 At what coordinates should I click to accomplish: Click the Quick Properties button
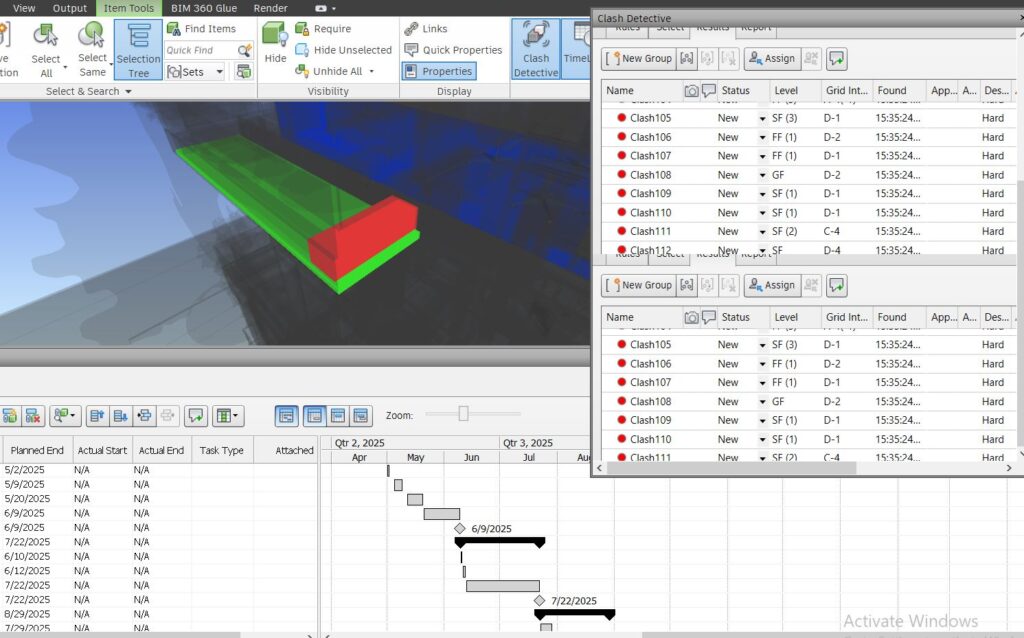(453, 50)
